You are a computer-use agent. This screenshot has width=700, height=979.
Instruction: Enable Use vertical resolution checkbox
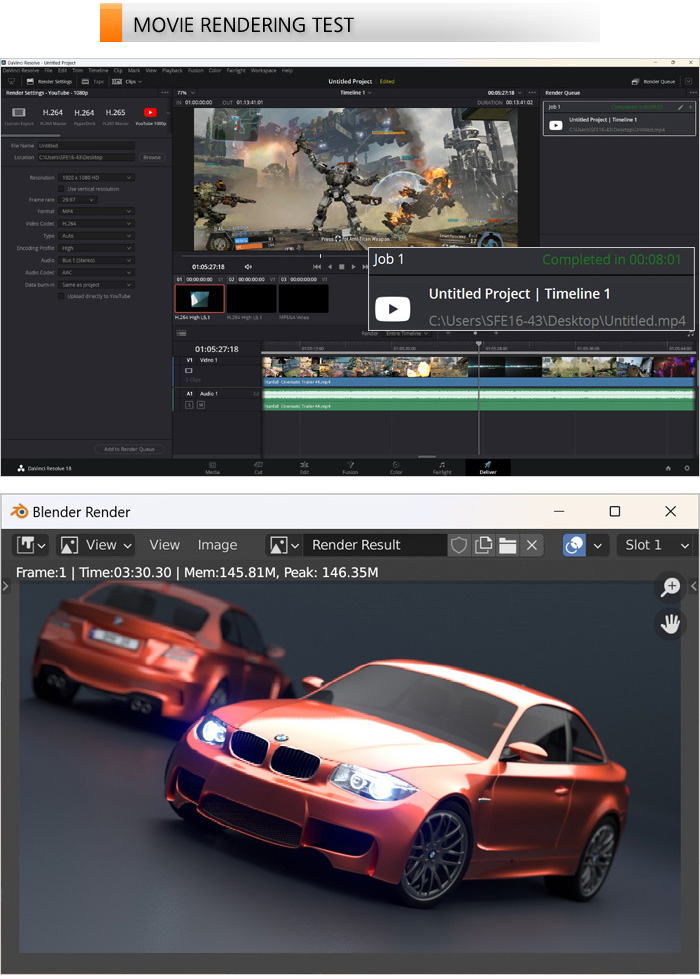[x=61, y=189]
